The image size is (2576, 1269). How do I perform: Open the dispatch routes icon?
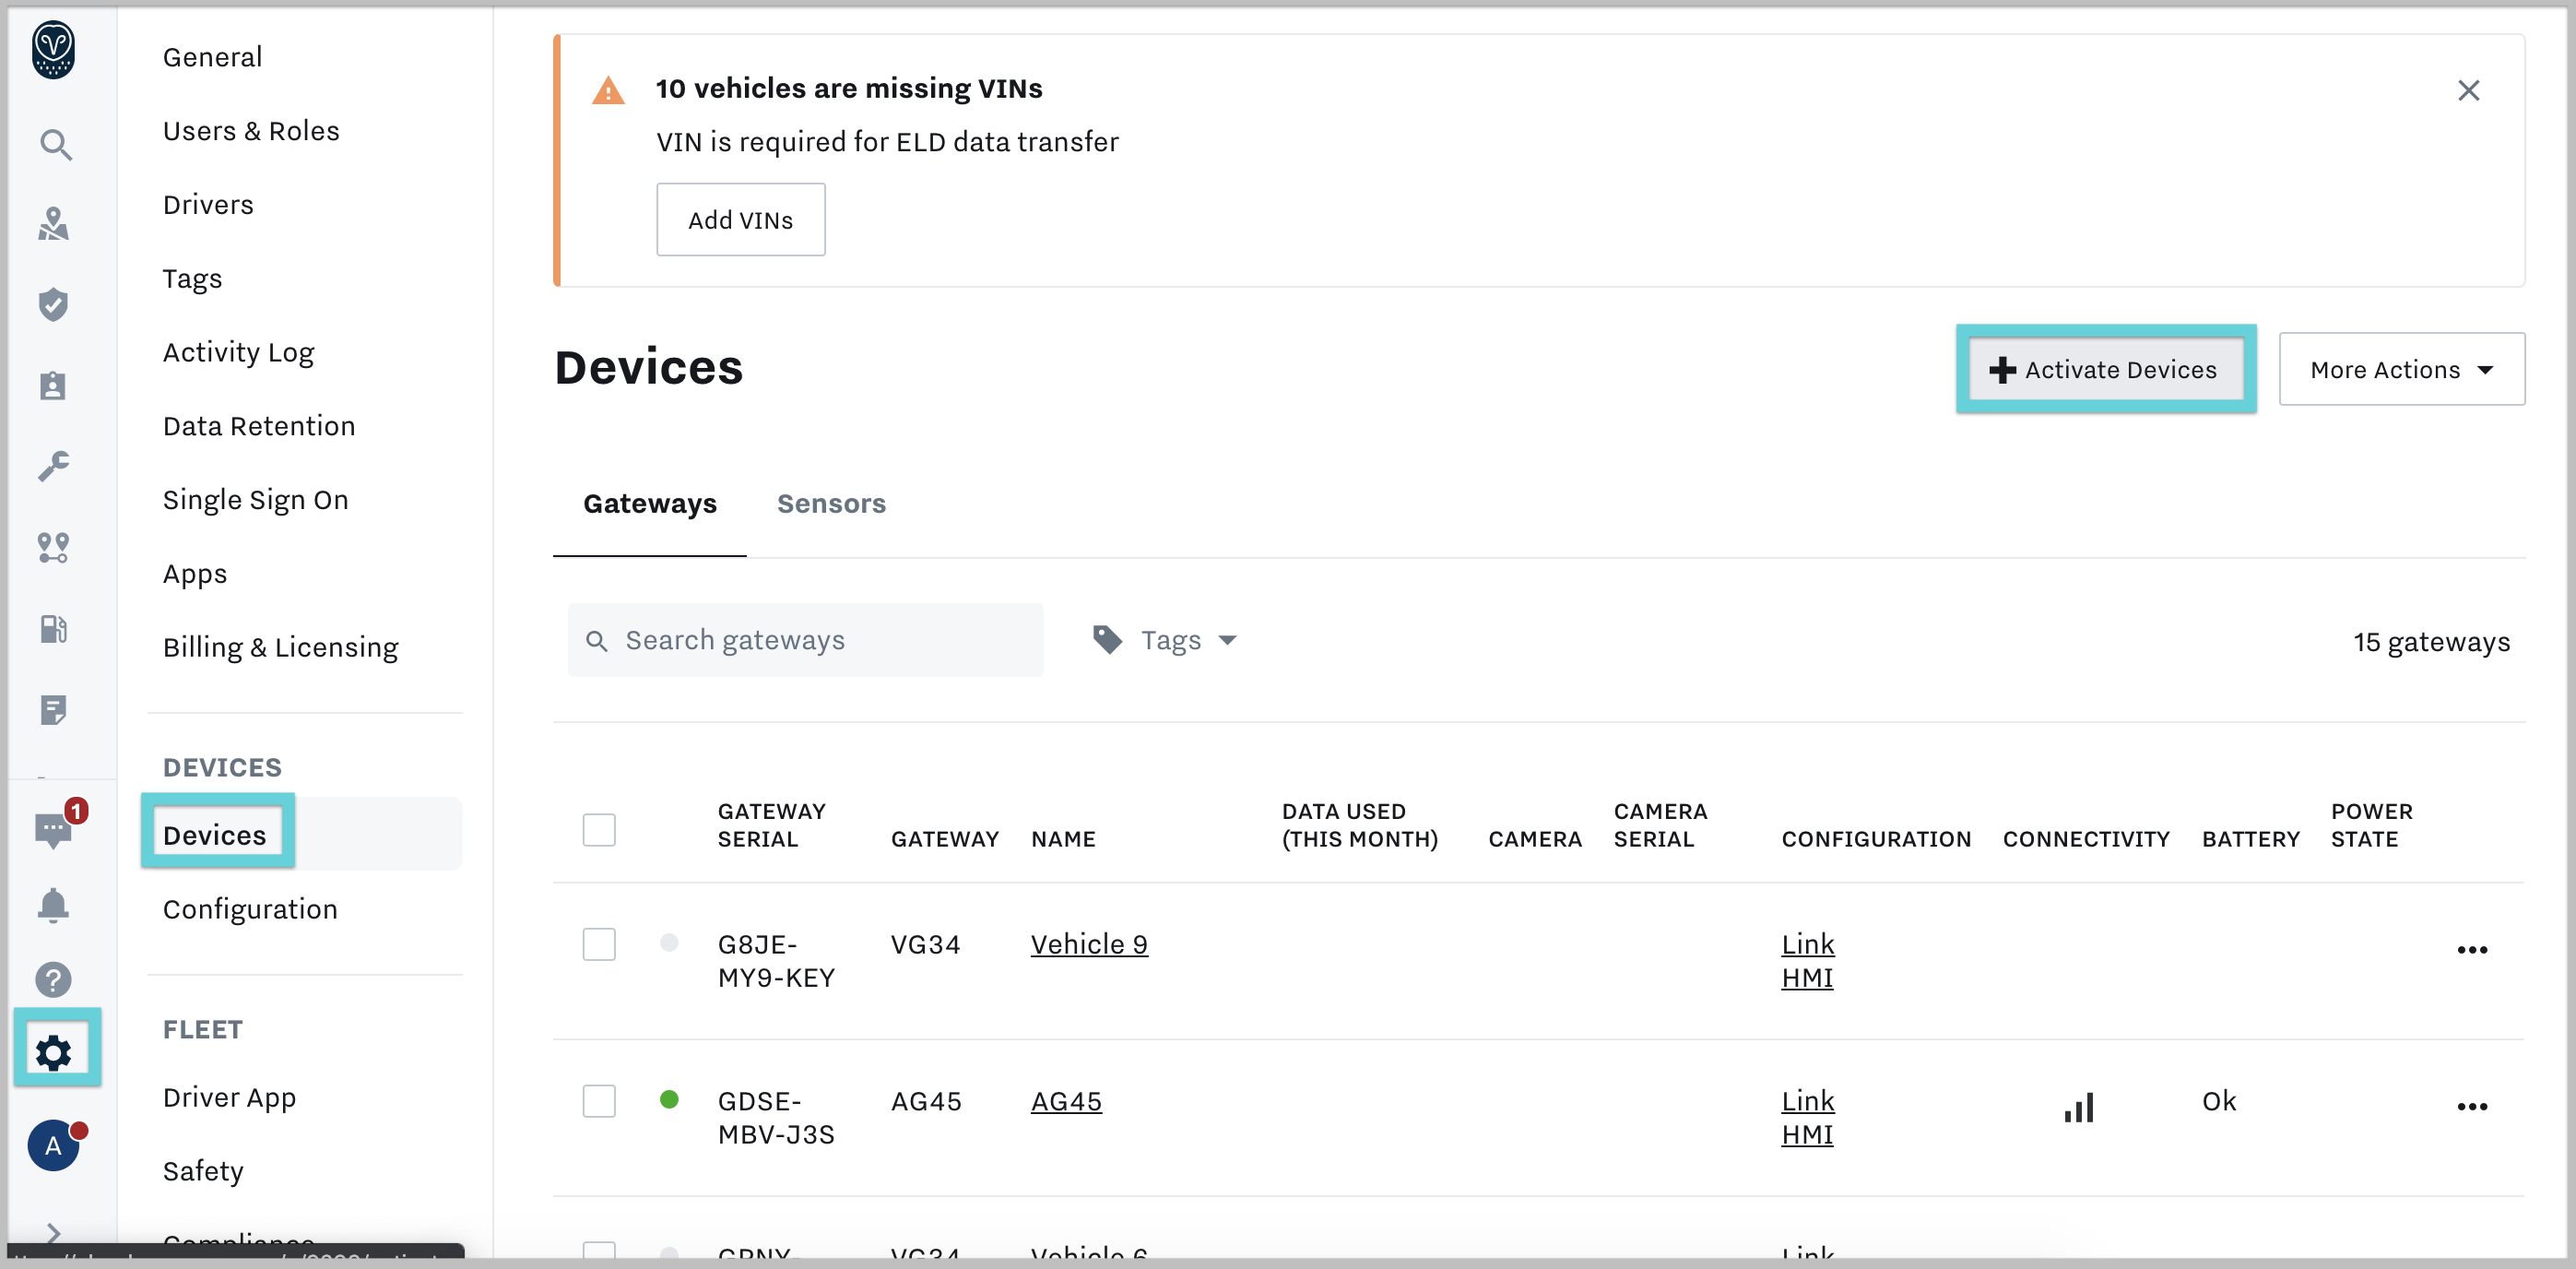click(x=53, y=547)
